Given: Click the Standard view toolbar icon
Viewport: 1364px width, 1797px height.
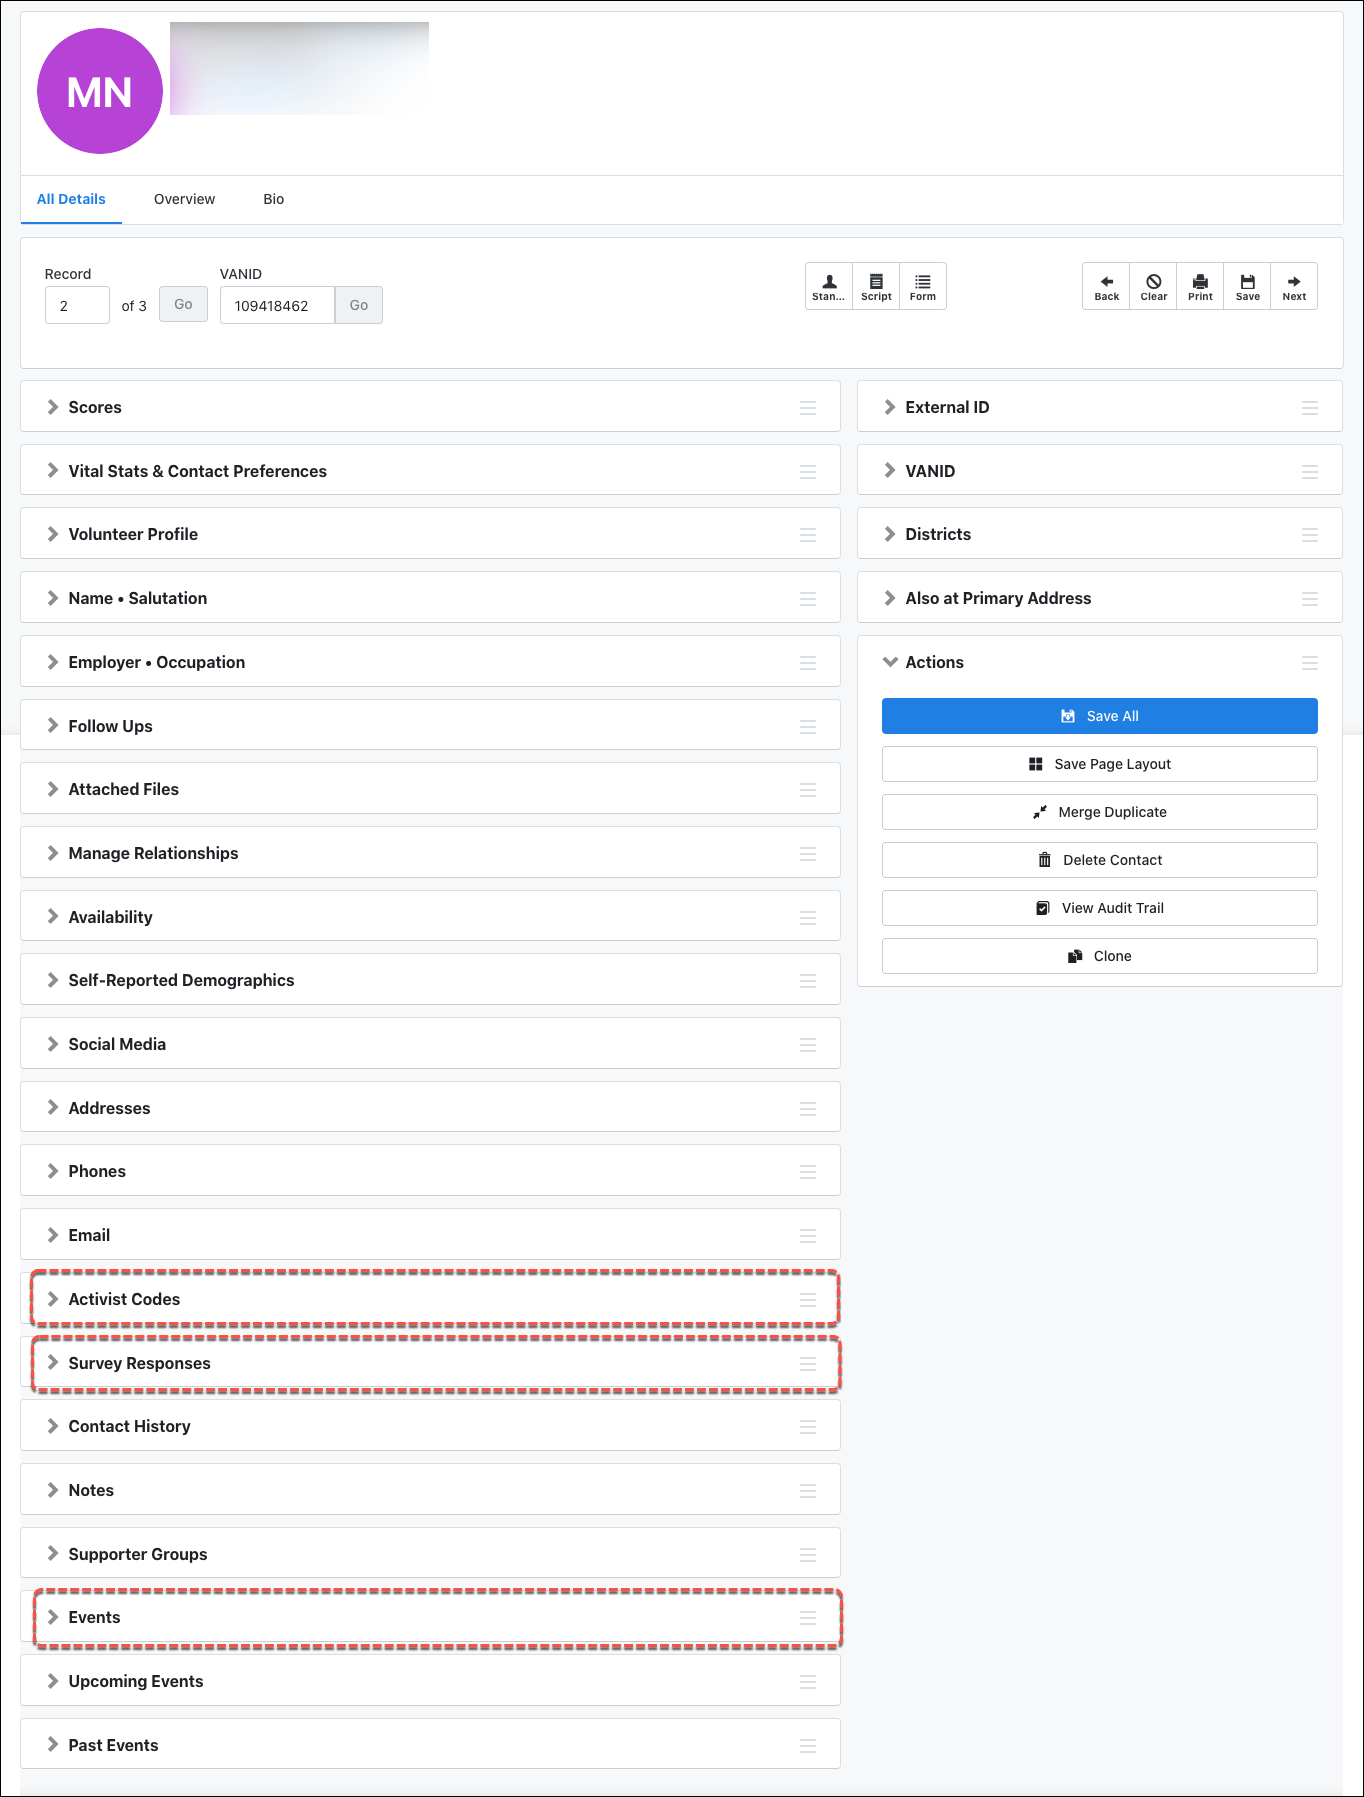Looking at the screenshot, I should (x=829, y=287).
